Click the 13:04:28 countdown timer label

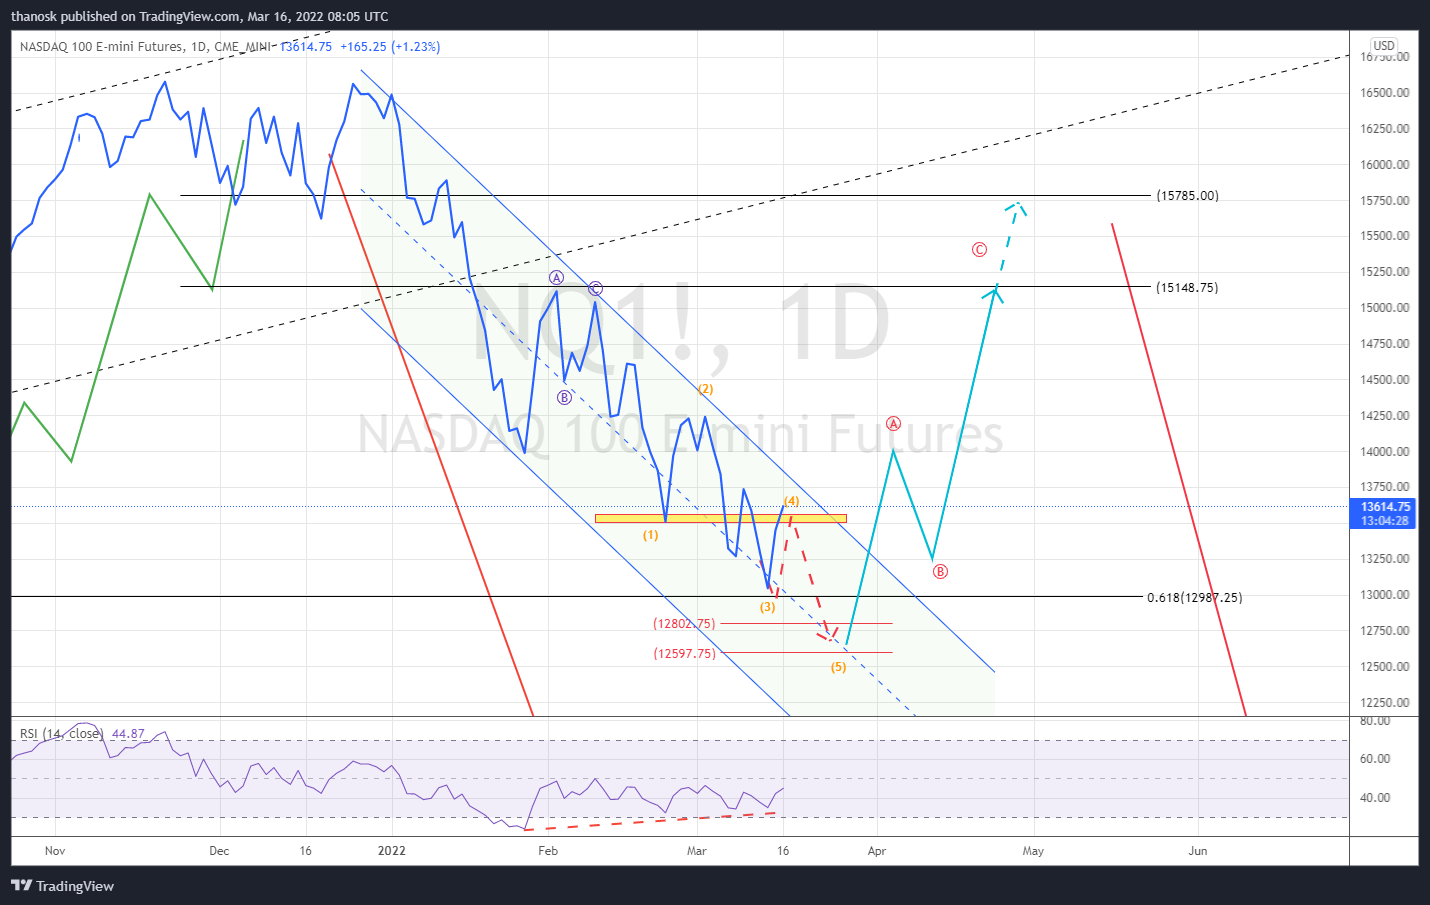pos(1385,521)
